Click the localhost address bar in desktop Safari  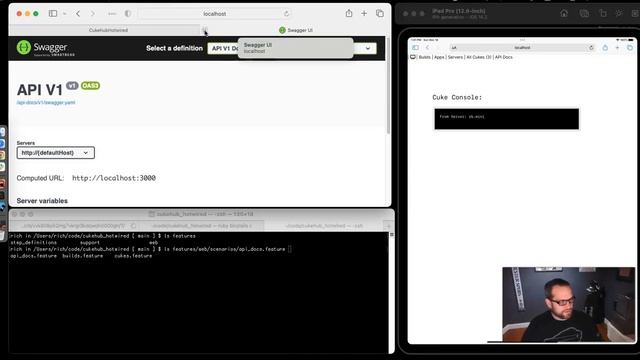(x=215, y=13)
